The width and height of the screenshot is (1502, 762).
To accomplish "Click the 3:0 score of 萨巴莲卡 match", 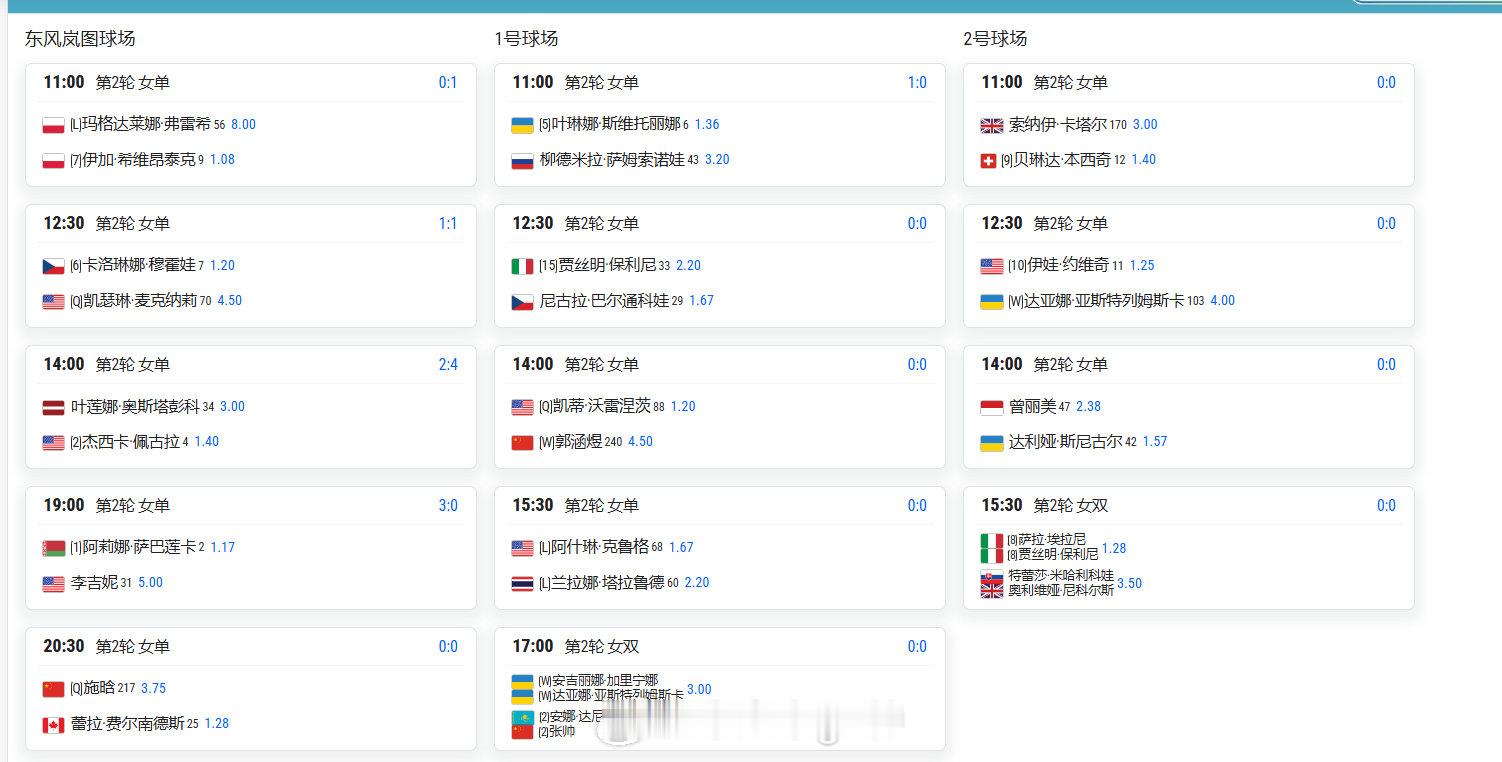I will pyautogui.click(x=448, y=506).
